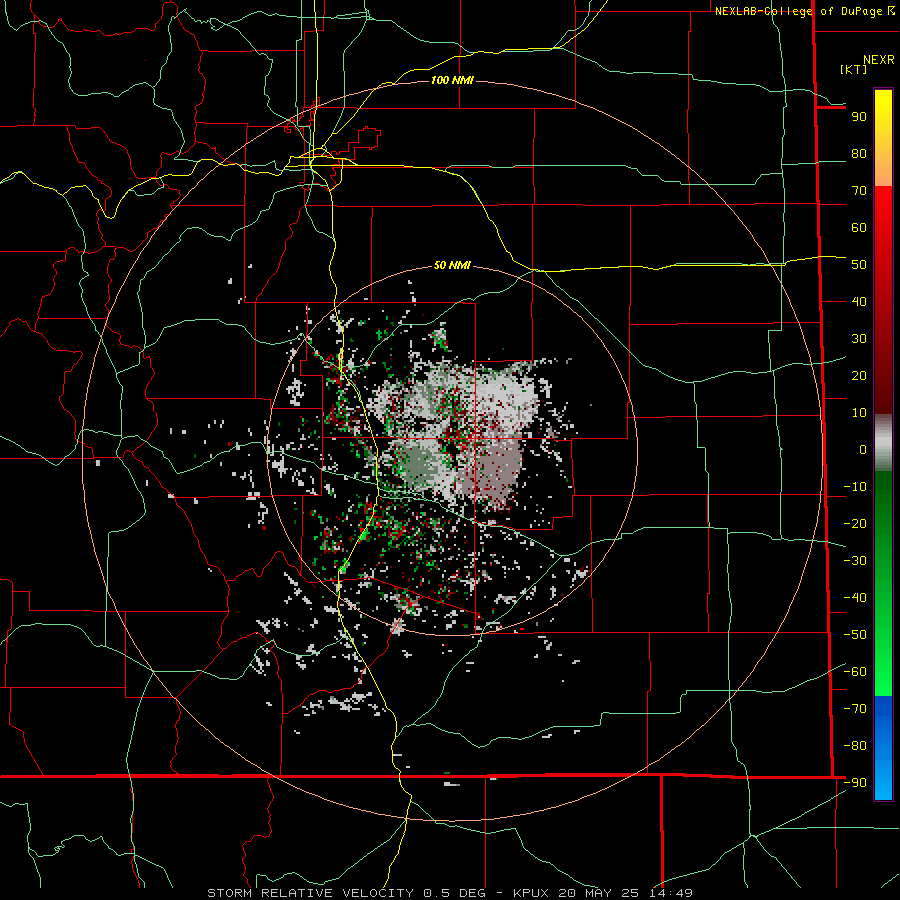The height and width of the screenshot is (900, 900).
Task: Click the [KT] units label
Action: pyautogui.click(x=854, y=69)
